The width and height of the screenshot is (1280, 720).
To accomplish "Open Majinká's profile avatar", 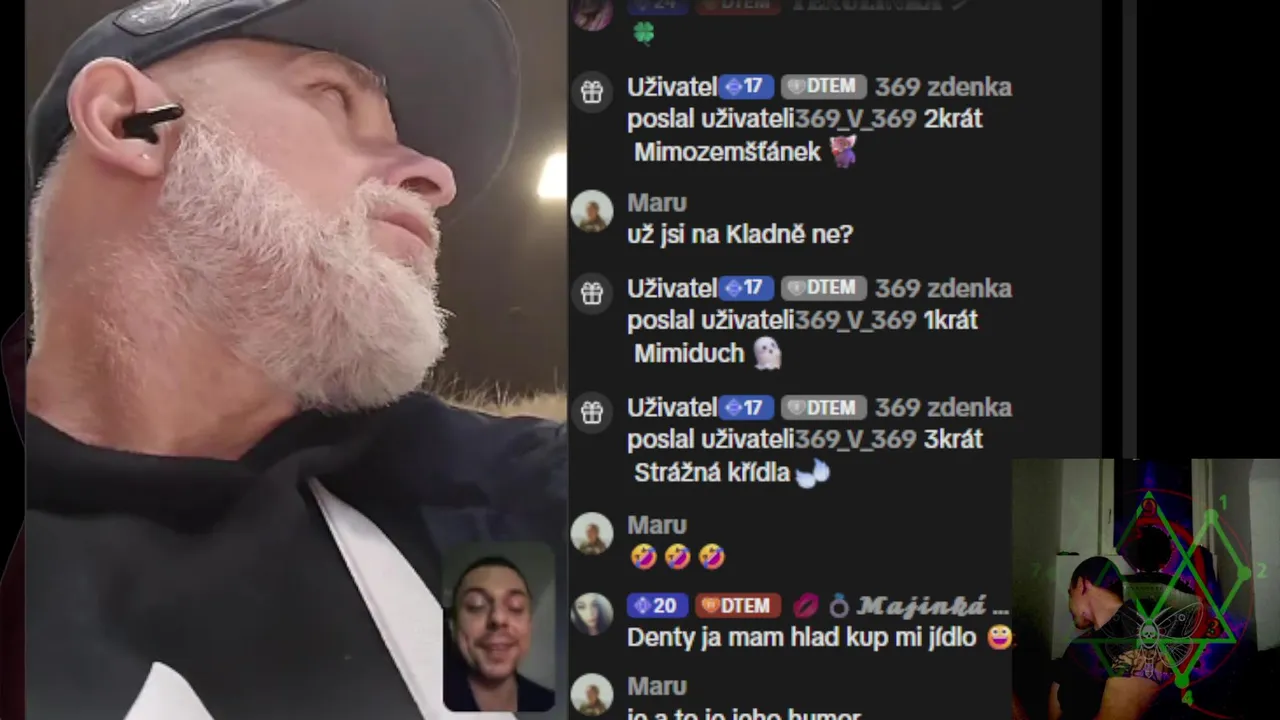I will [x=592, y=614].
